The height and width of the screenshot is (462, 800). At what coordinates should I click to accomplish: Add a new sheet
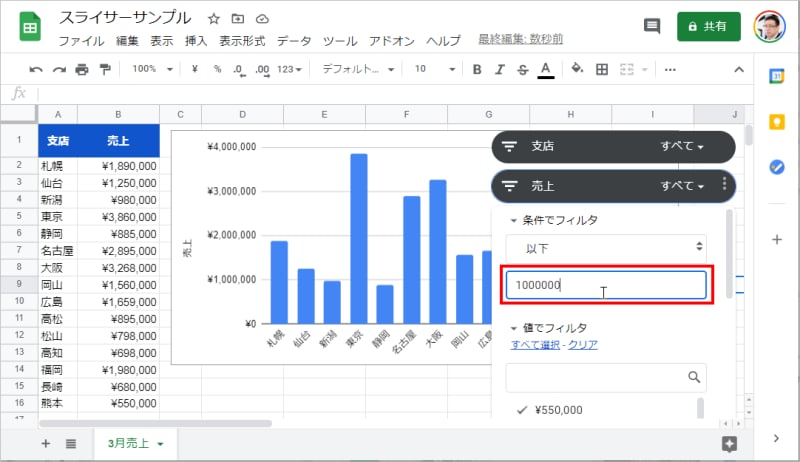pyautogui.click(x=45, y=444)
